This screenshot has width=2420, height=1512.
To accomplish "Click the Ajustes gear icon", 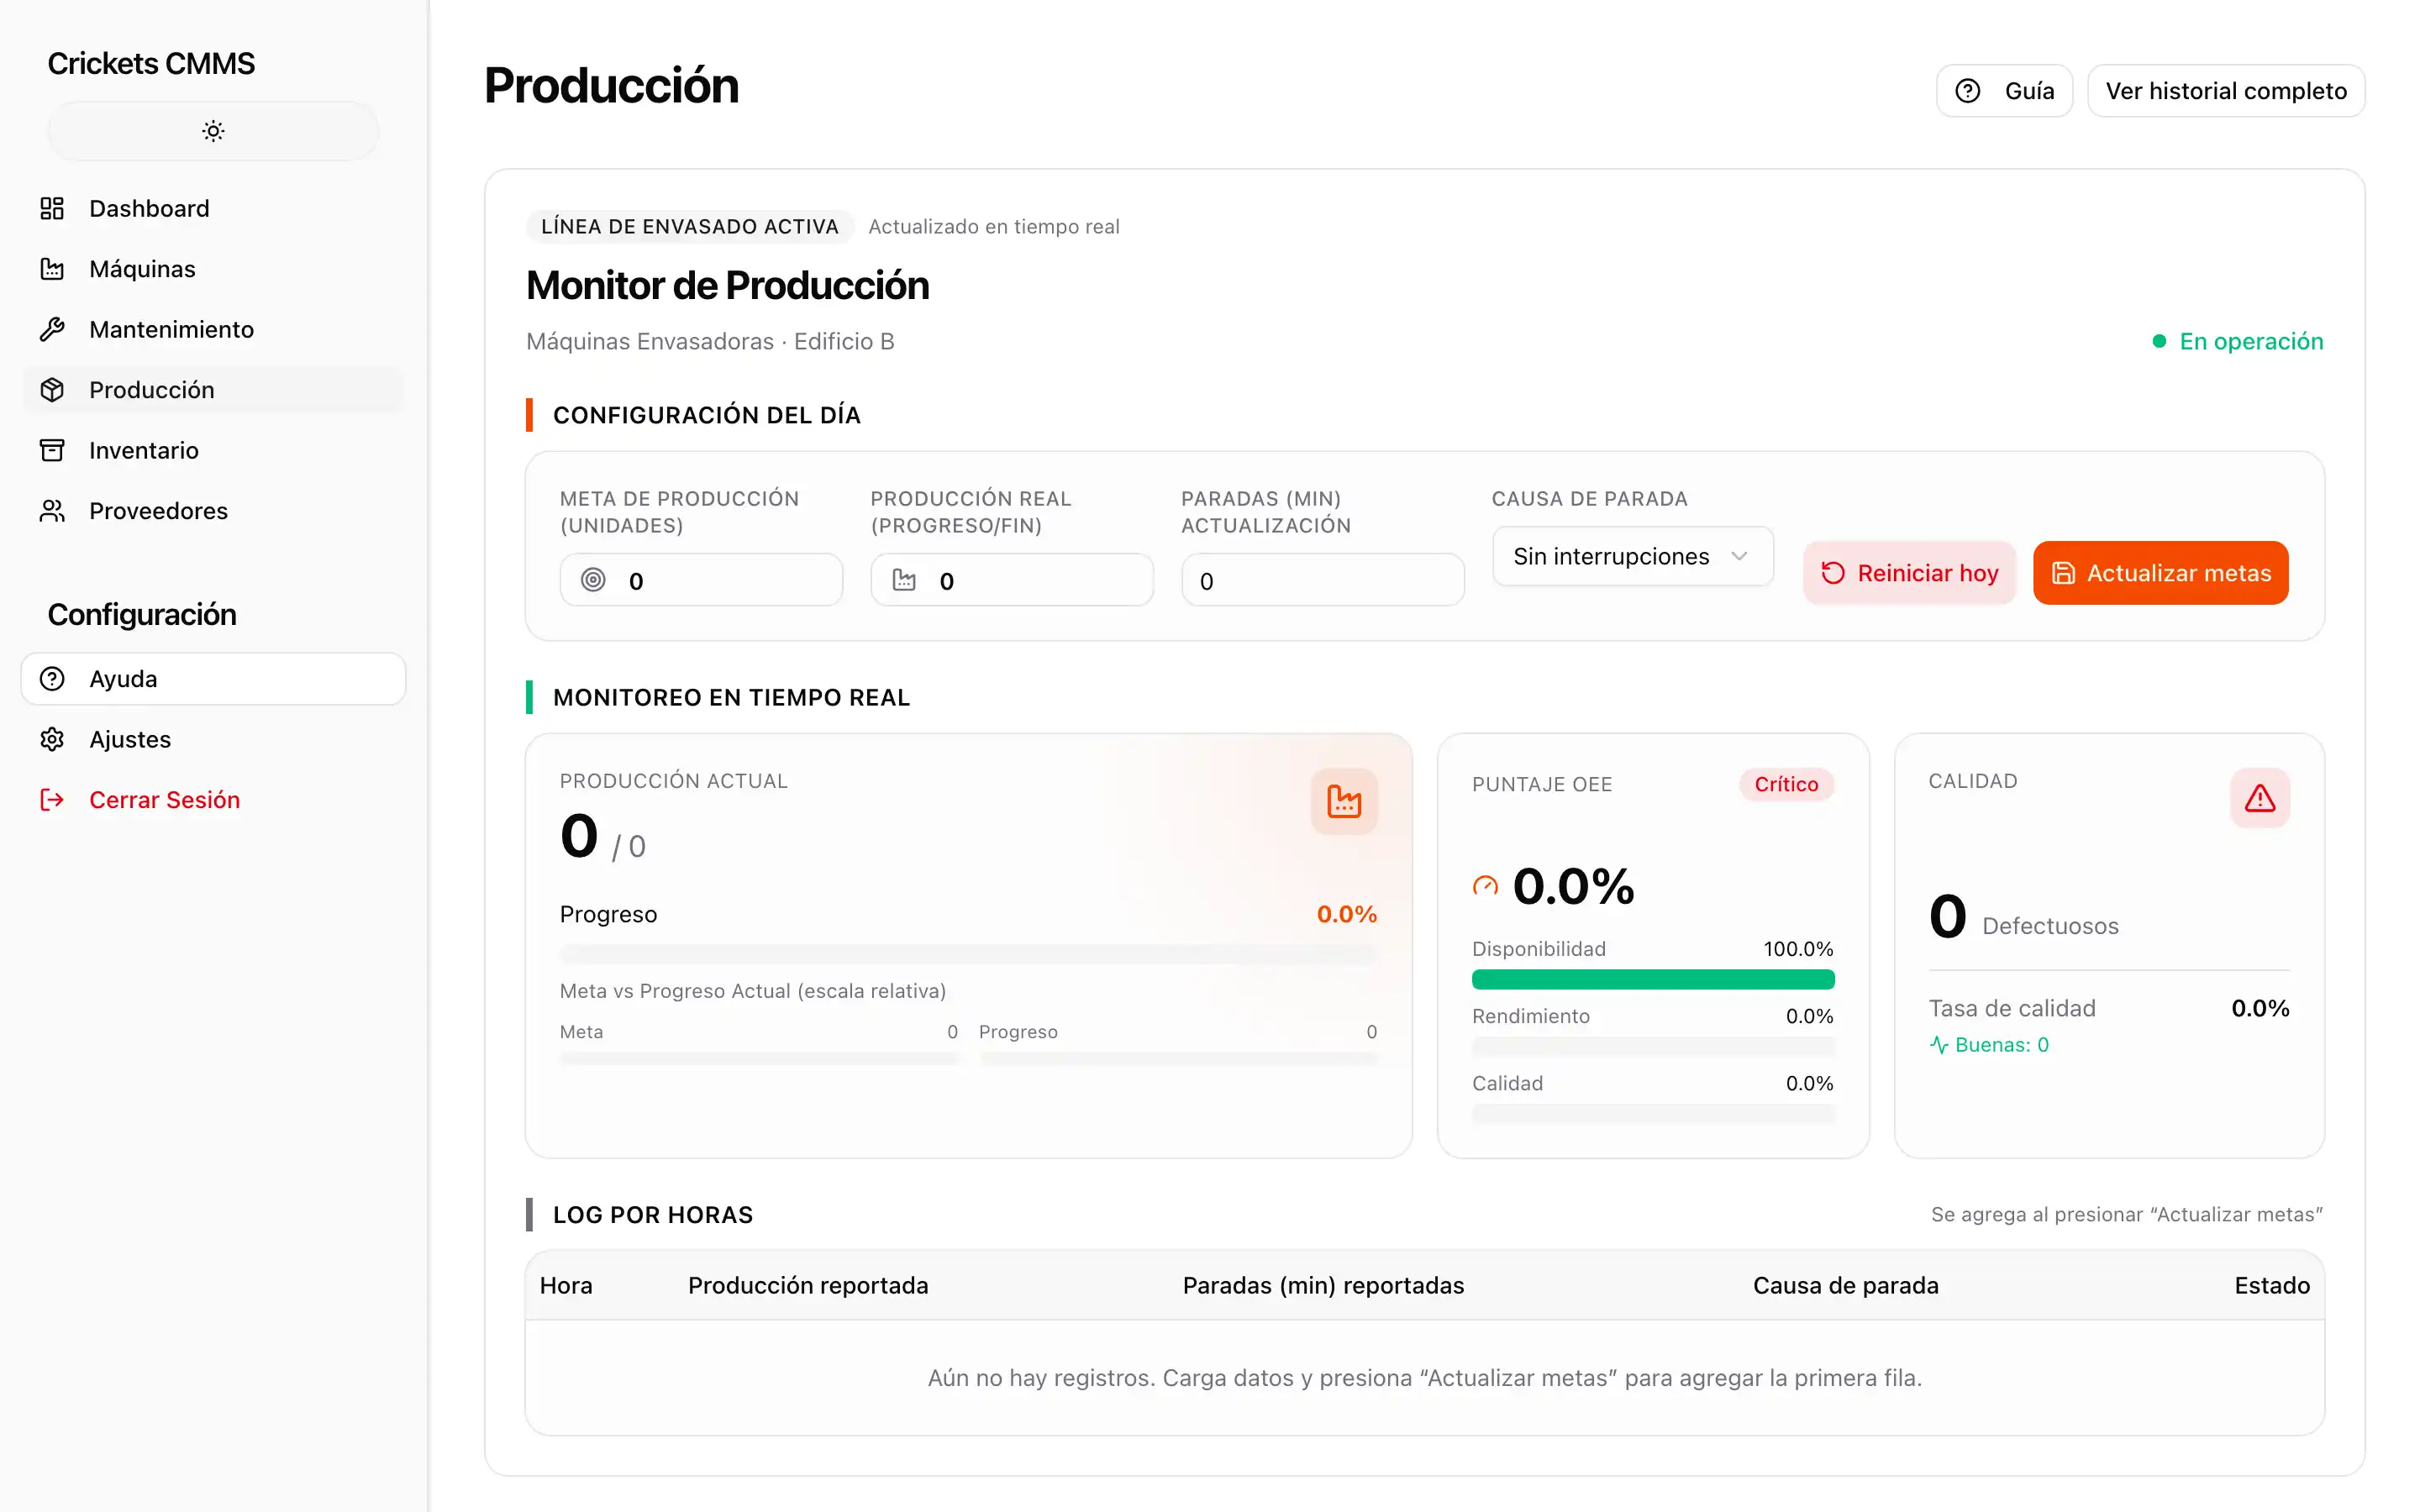I will pos(52,739).
